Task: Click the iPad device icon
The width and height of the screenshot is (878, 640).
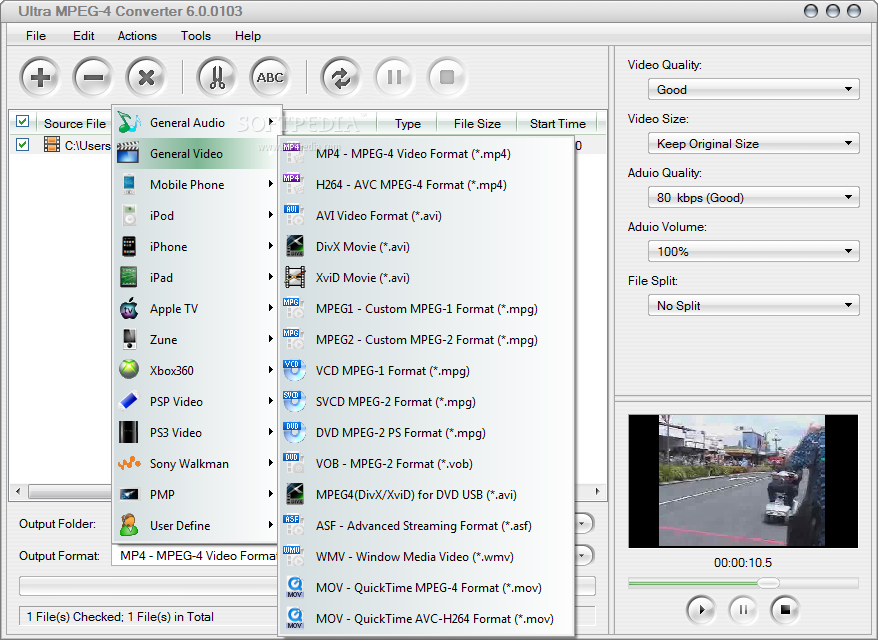Action: (129, 277)
